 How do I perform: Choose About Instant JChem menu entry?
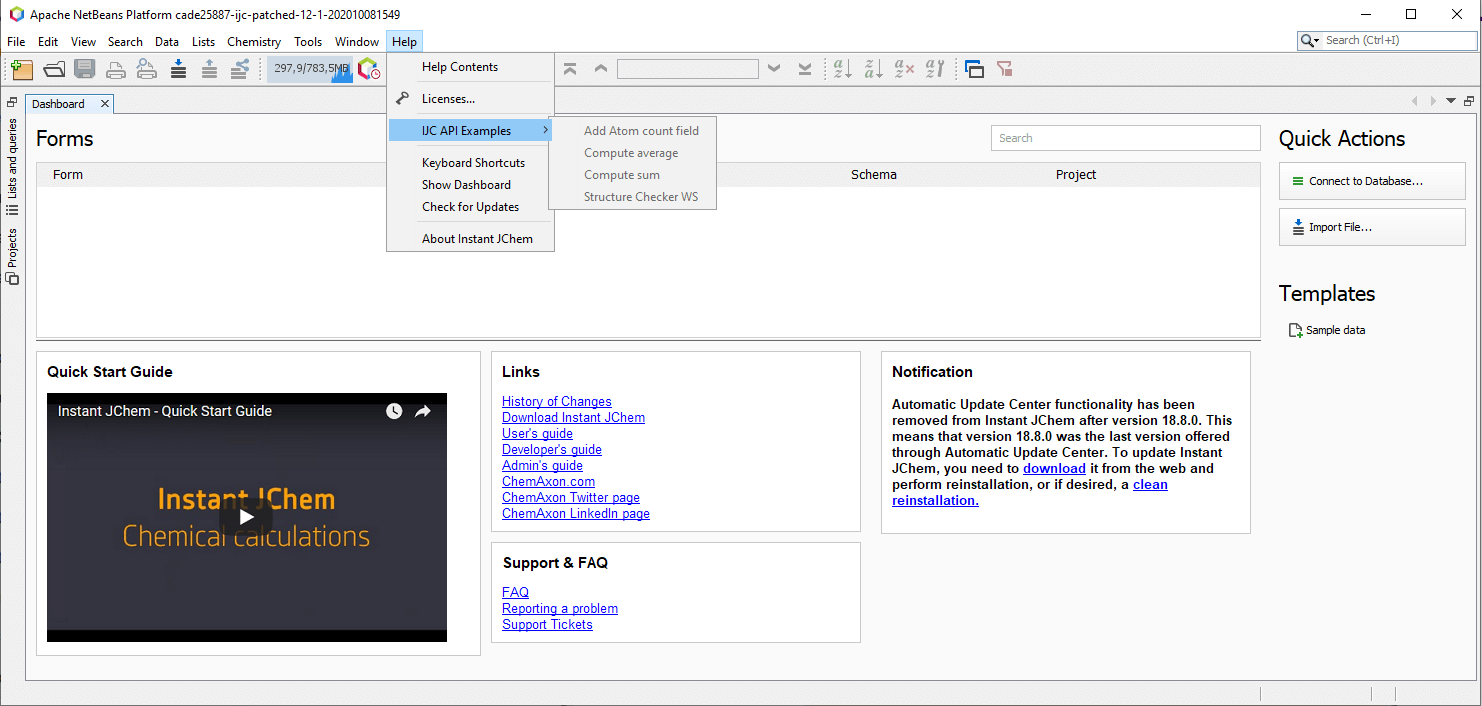coord(477,239)
